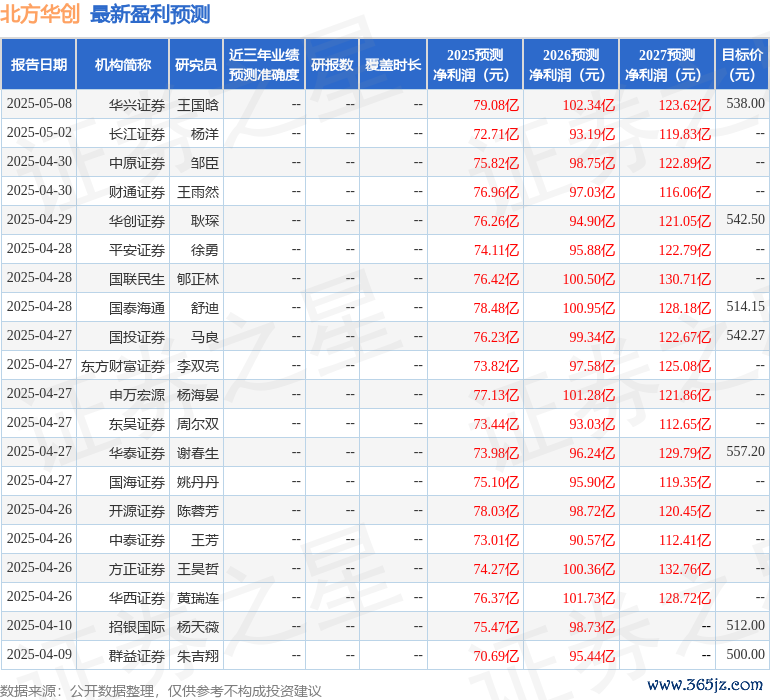Click researcher name 马良
This screenshot has width=770, height=700.
205,336
